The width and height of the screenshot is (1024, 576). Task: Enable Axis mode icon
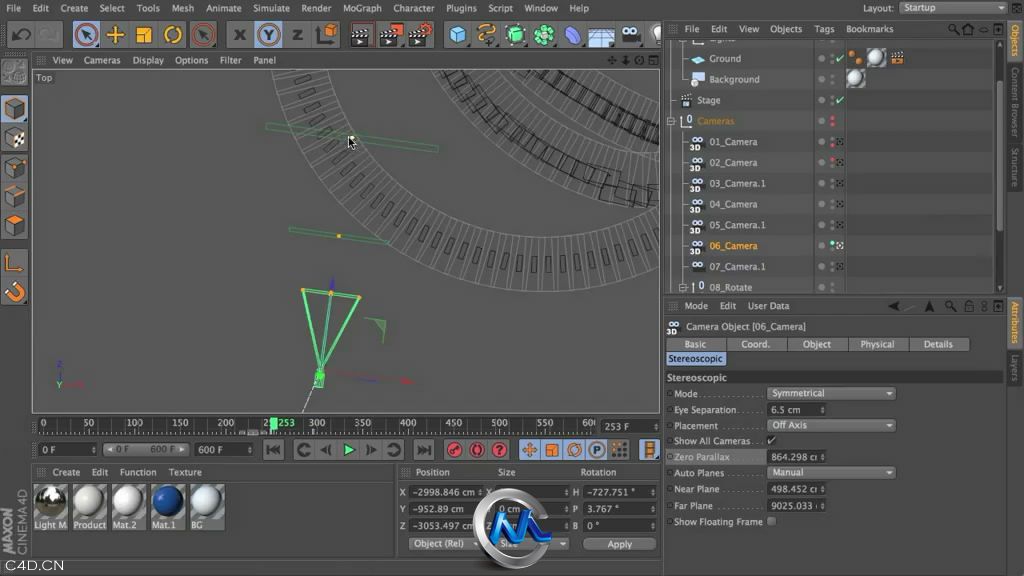click(14, 263)
